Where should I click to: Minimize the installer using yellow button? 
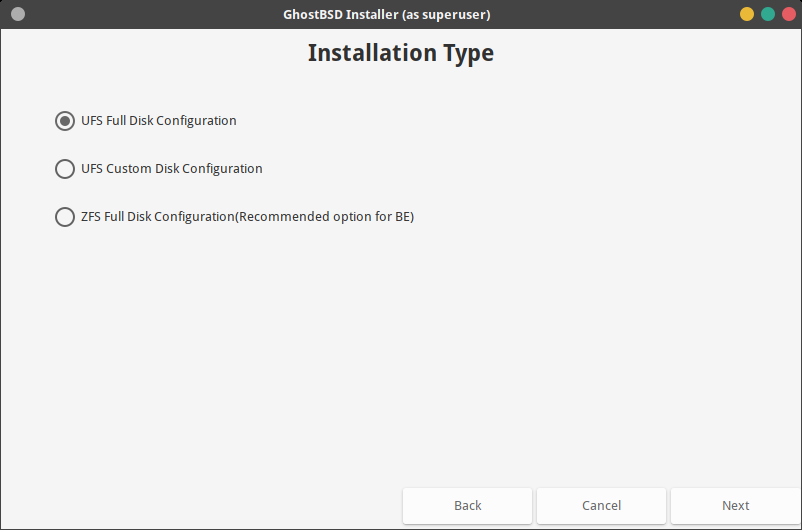point(747,14)
